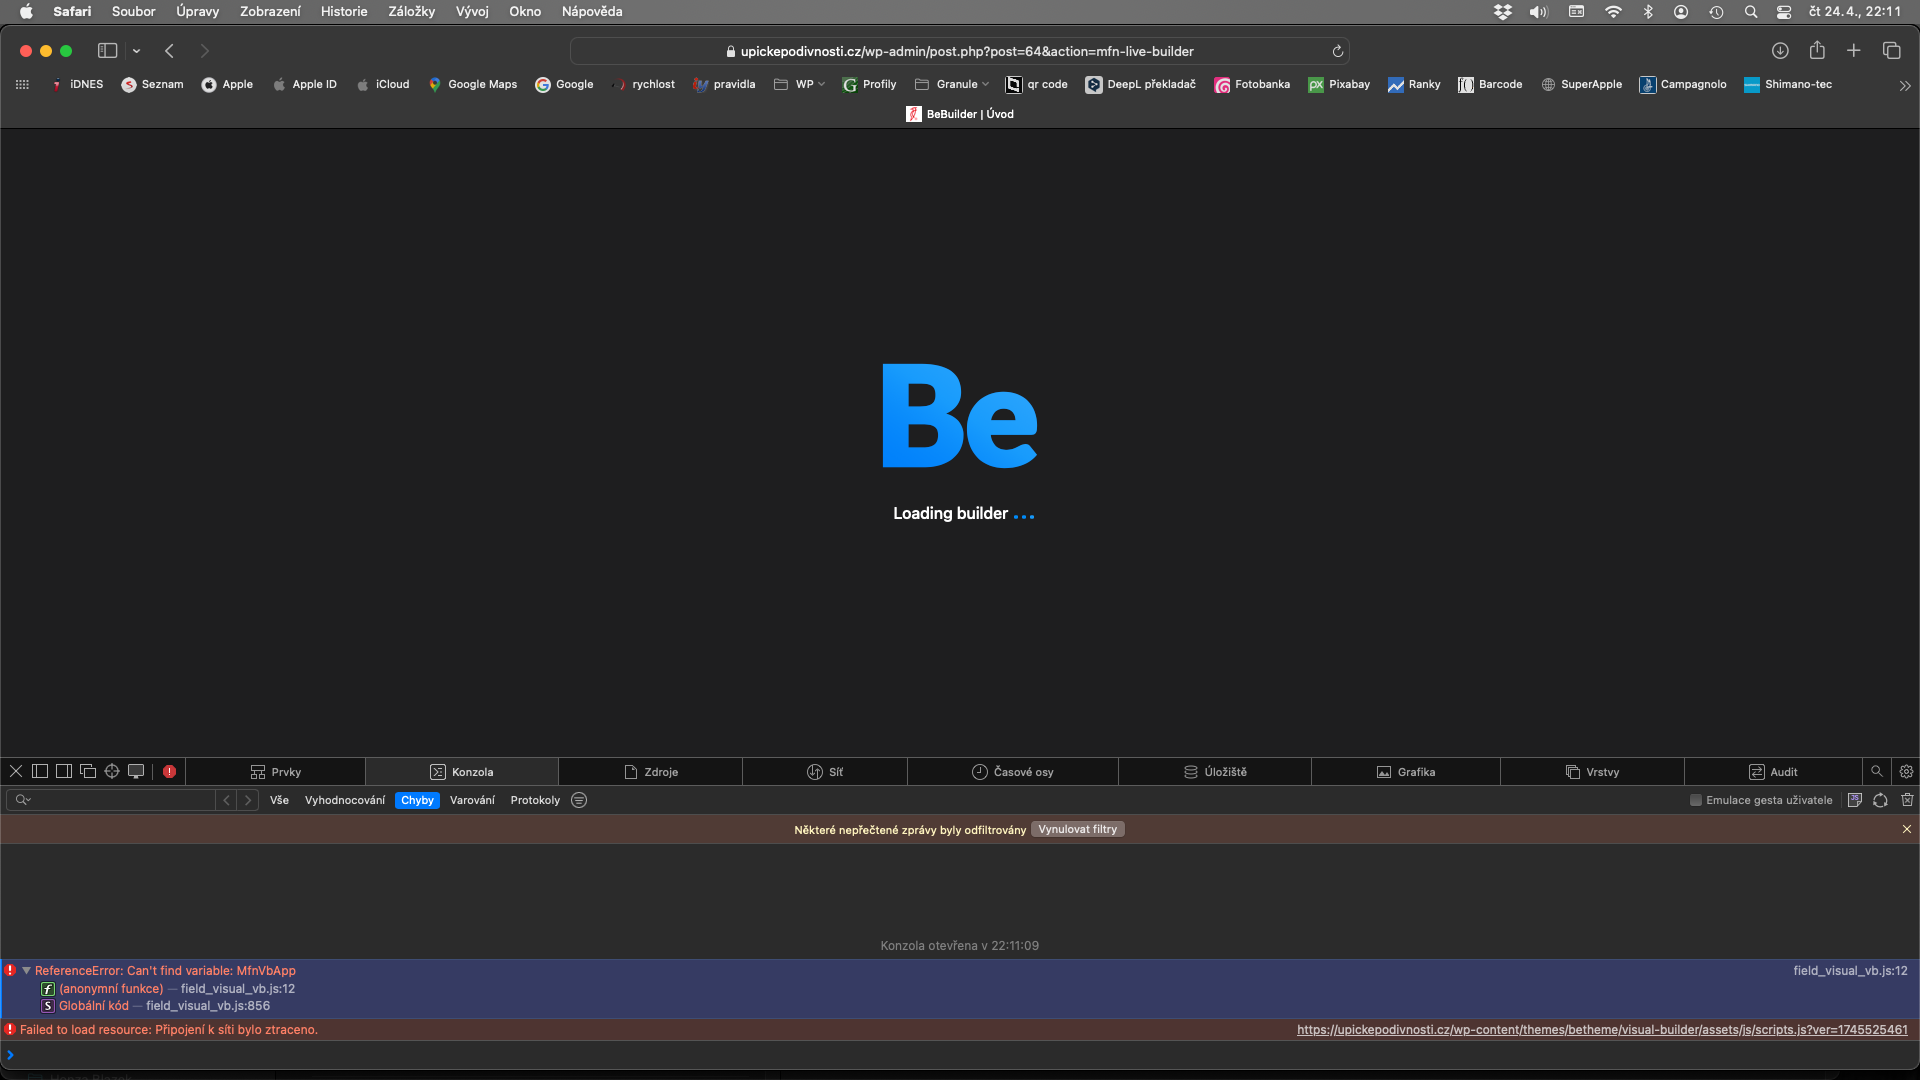Viewport: 1920px width, 1080px height.
Task: Open the Vývoj menu
Action: point(472,11)
